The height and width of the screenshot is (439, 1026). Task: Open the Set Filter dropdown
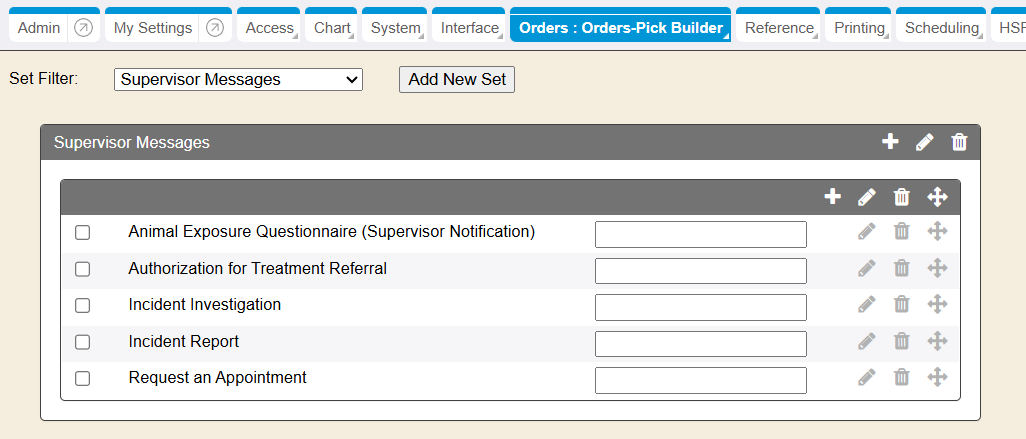[238, 79]
